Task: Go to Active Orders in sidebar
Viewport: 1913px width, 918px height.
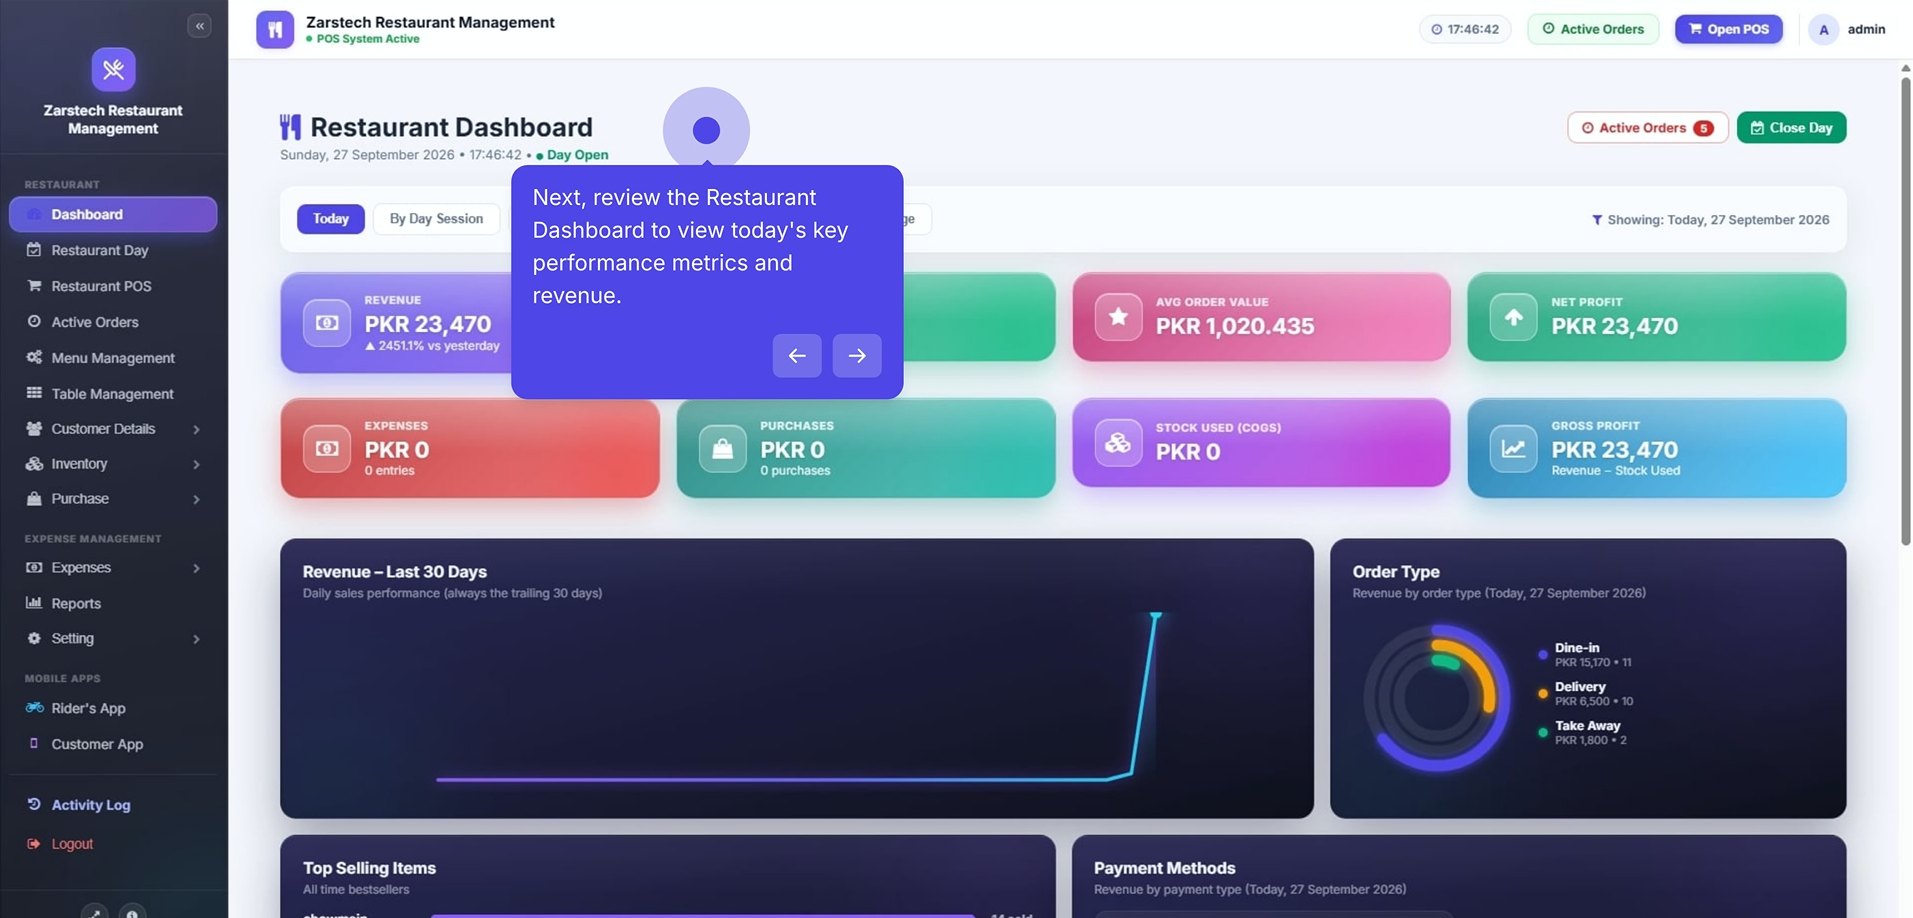Action: point(113,322)
